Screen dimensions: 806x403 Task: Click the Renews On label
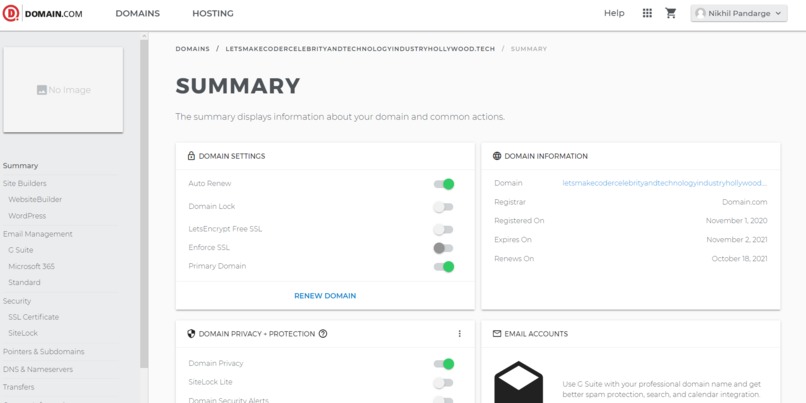pyautogui.click(x=514, y=259)
